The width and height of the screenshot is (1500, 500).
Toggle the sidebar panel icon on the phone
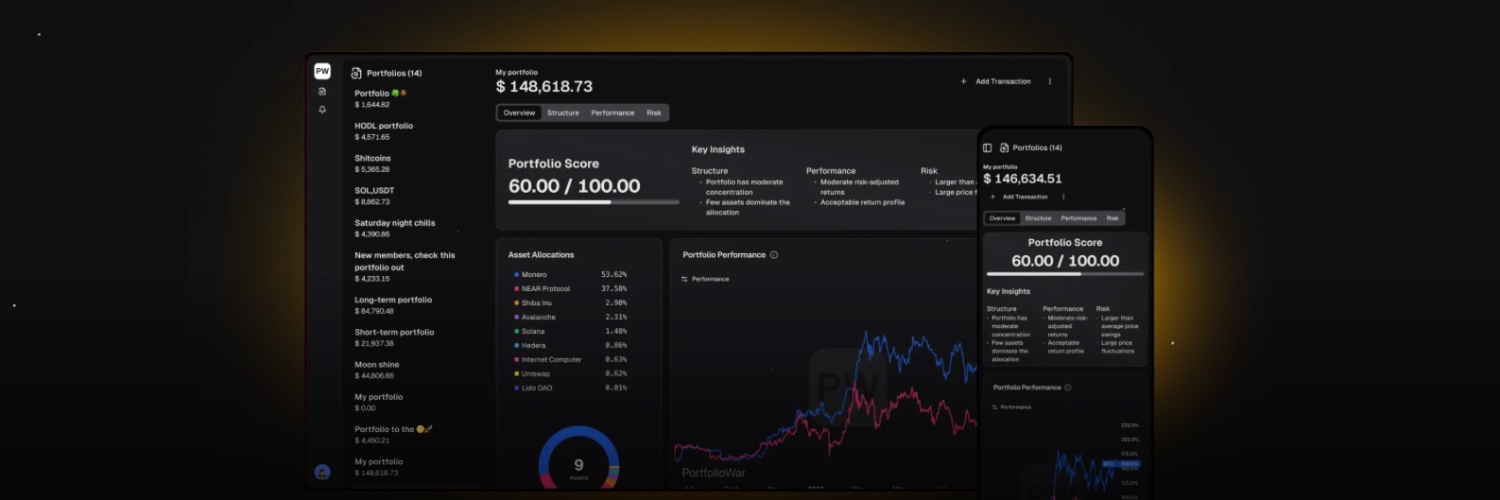(x=988, y=148)
